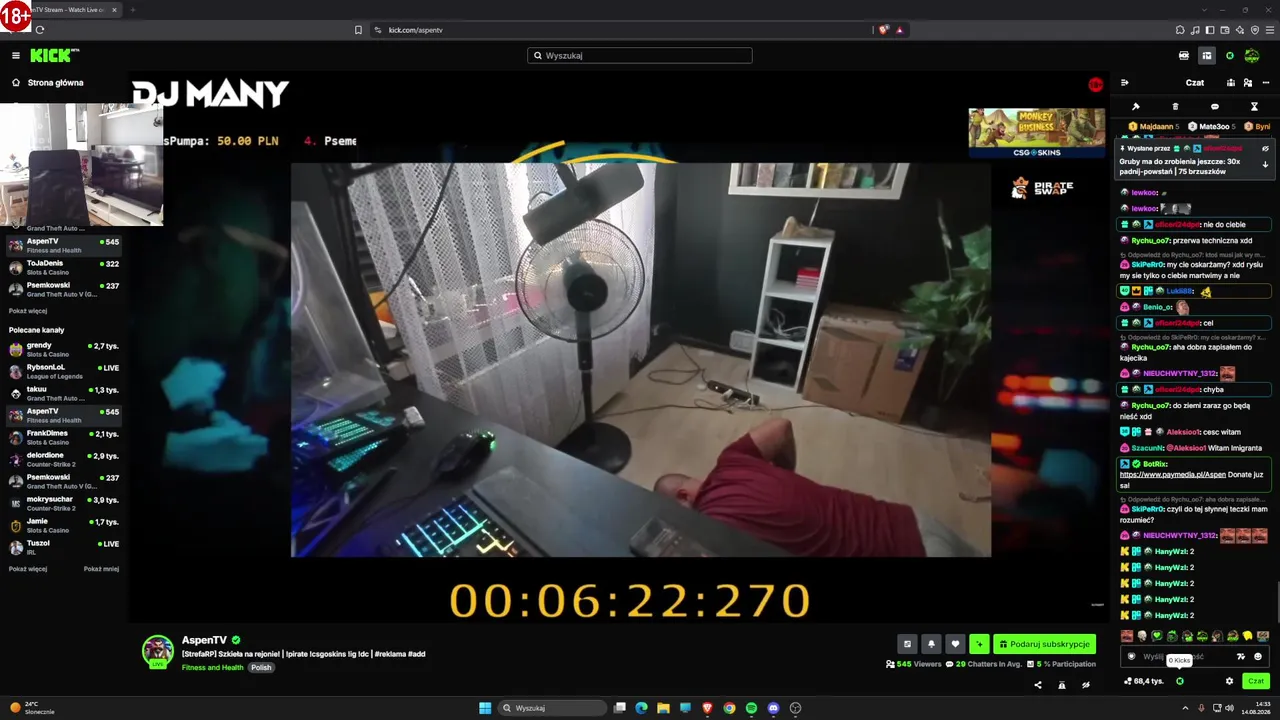Toggle chat translation icon
Screen dimensions: 1280x720
pos(1241,657)
